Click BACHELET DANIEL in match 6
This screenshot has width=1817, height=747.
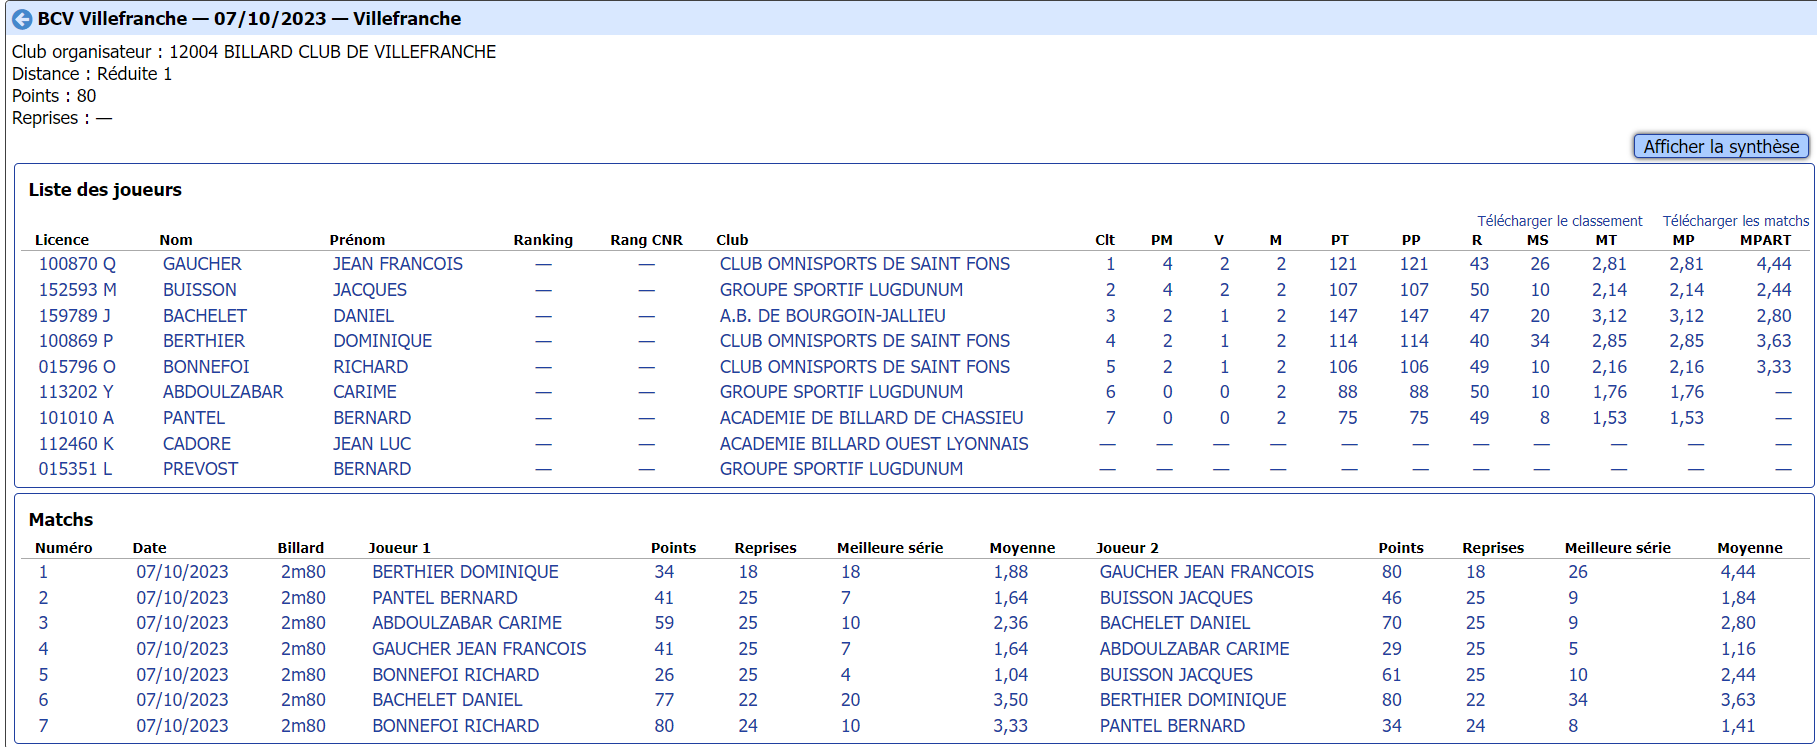click(x=447, y=700)
